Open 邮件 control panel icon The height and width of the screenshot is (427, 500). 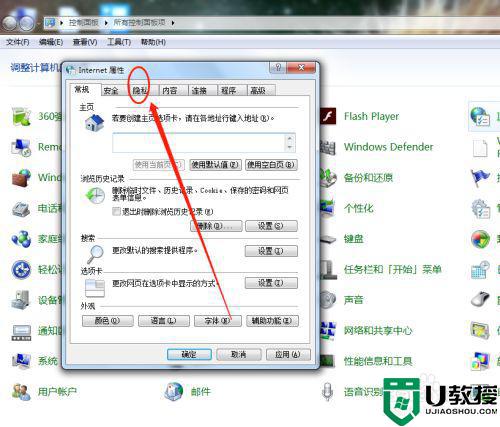click(x=174, y=392)
